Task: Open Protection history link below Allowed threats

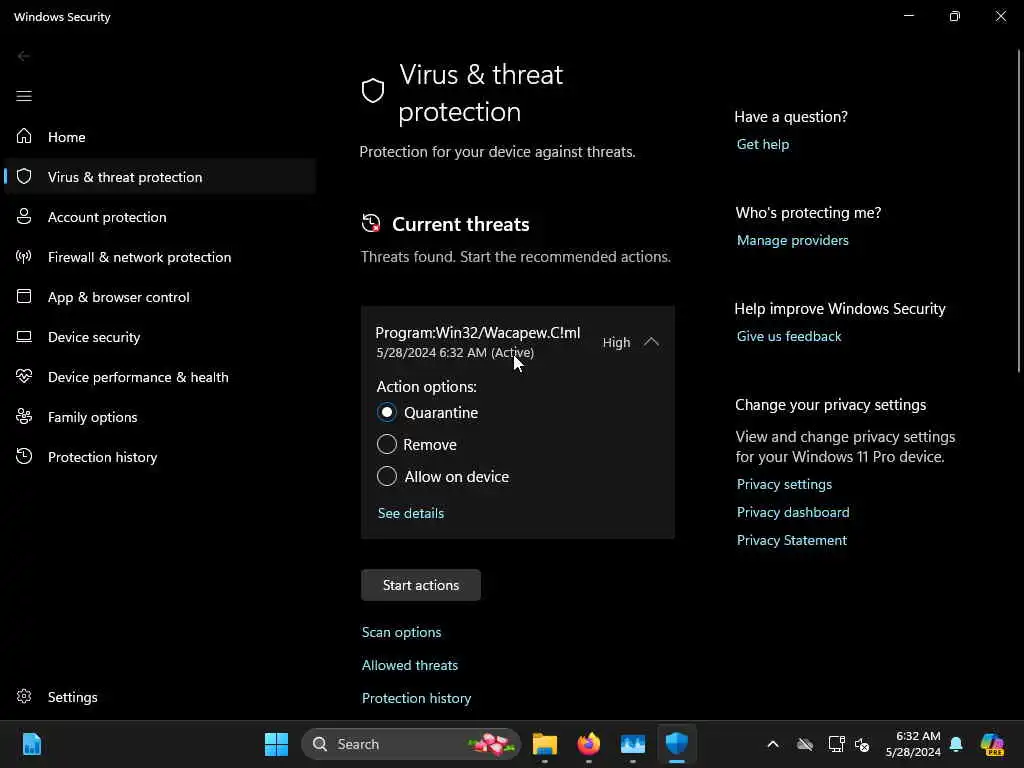Action: [x=417, y=697]
